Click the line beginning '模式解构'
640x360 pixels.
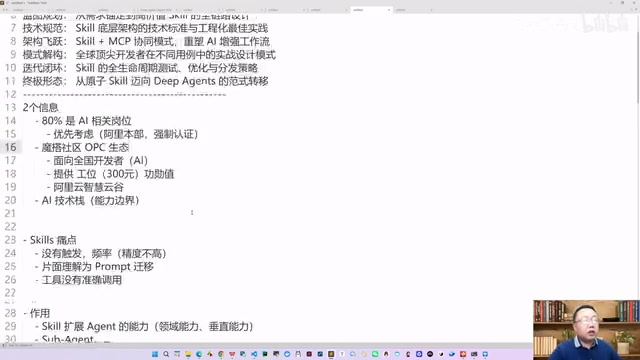tap(149, 55)
